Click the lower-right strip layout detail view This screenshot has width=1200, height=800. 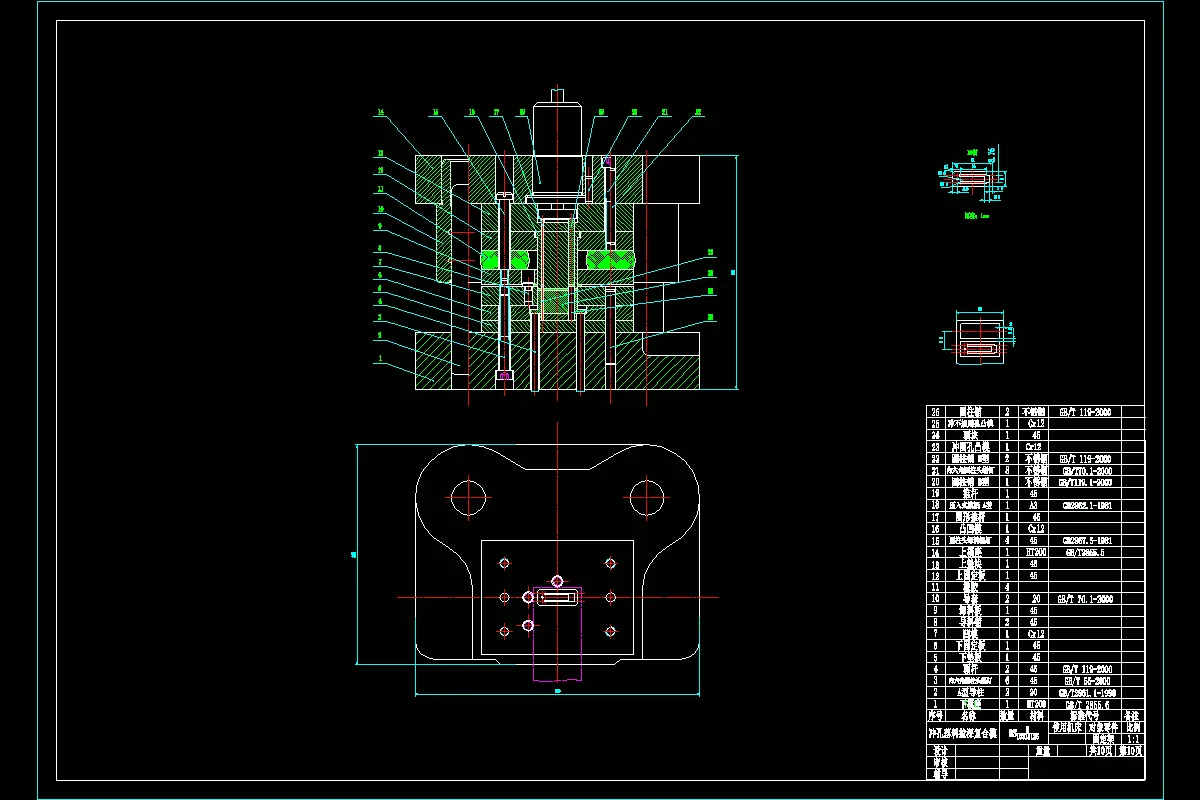[978, 335]
